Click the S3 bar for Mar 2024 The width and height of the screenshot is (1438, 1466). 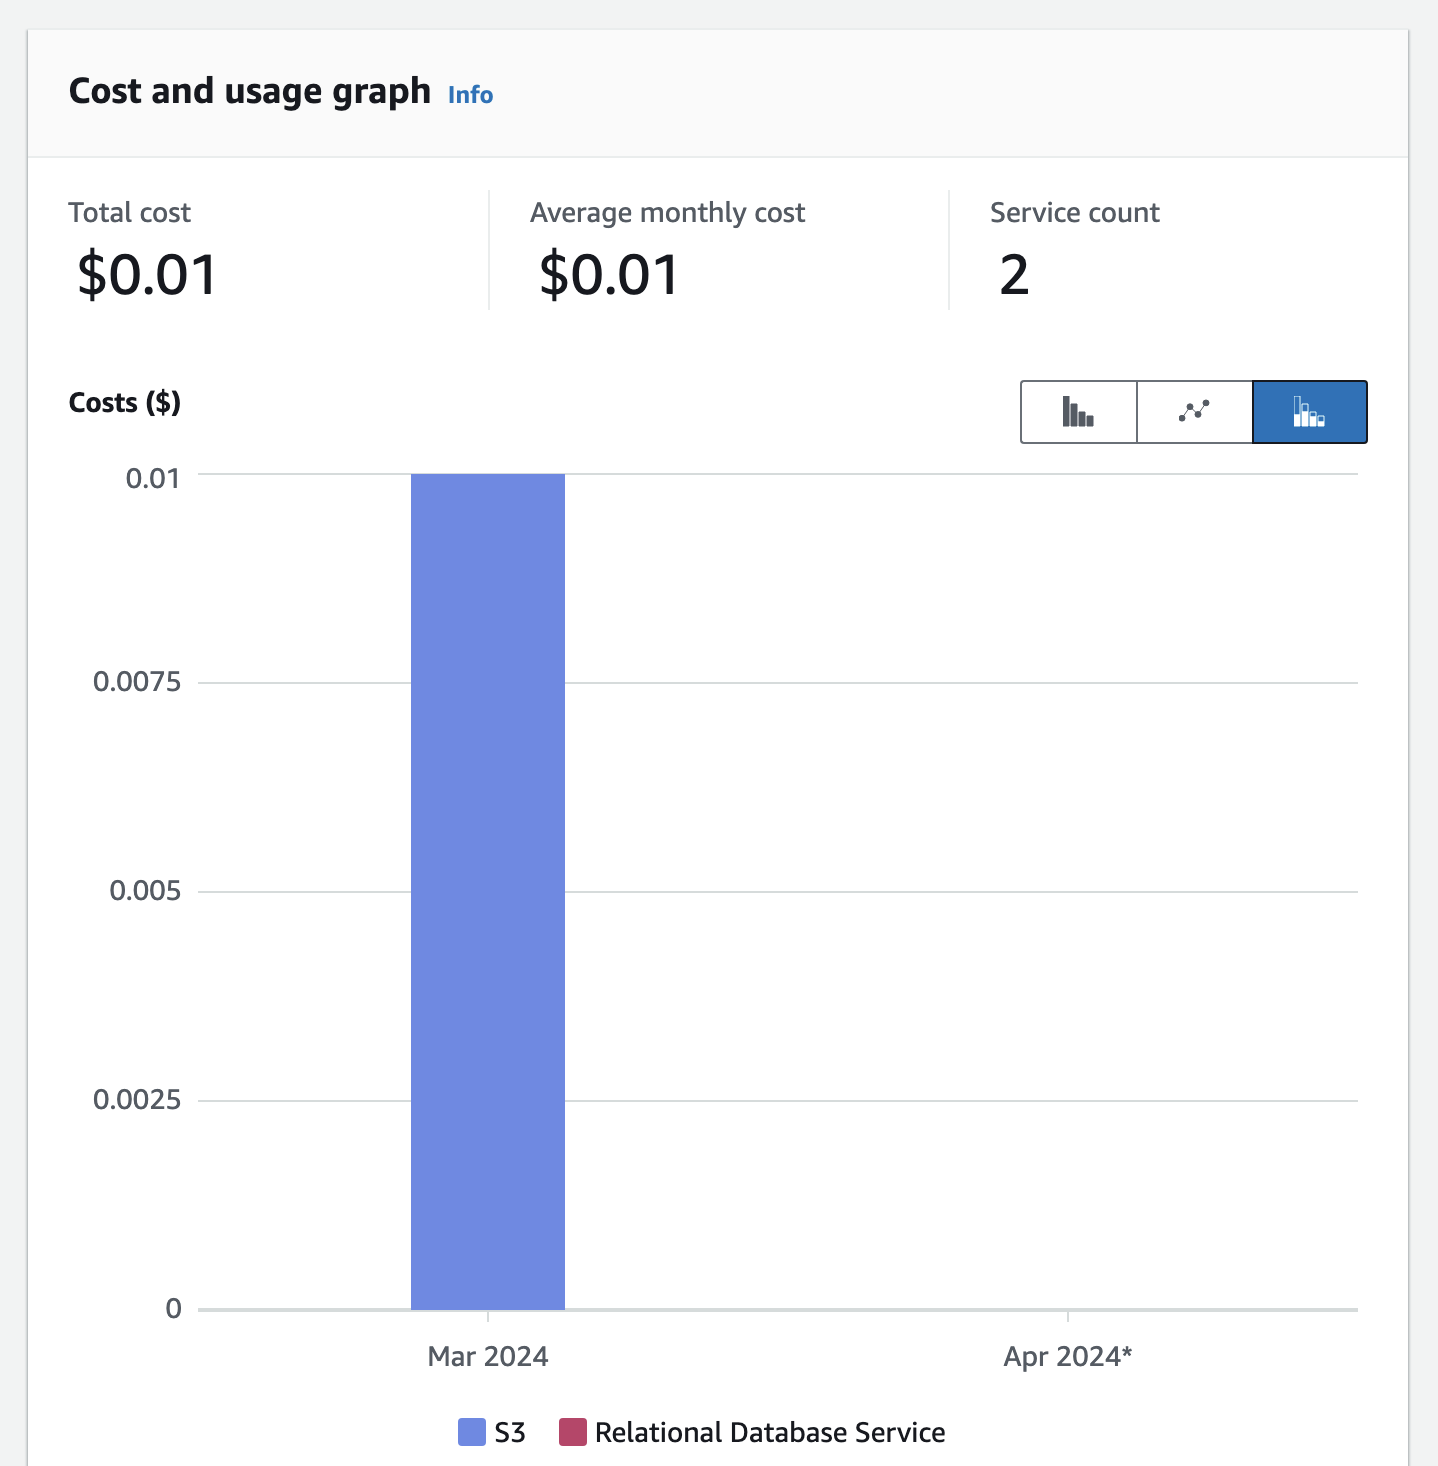point(488,891)
